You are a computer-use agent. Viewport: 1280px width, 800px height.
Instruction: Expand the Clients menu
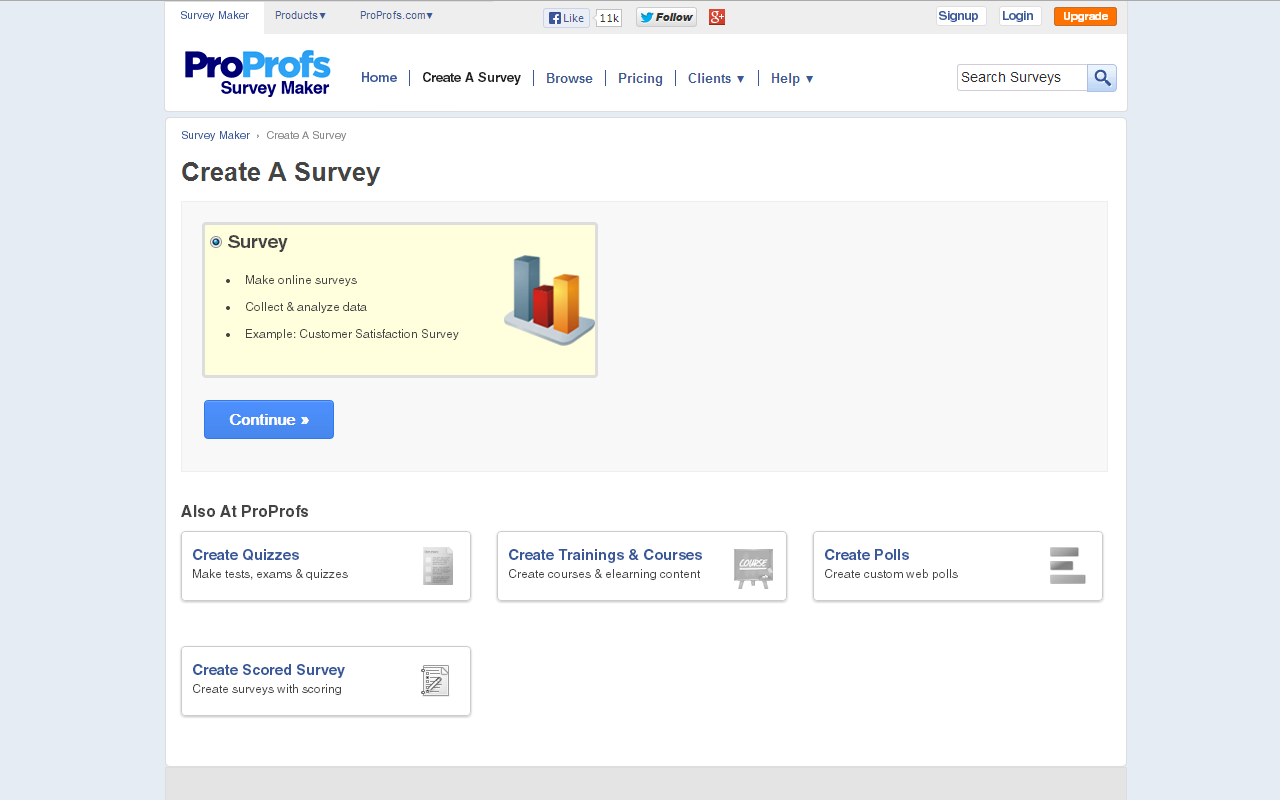click(x=716, y=79)
